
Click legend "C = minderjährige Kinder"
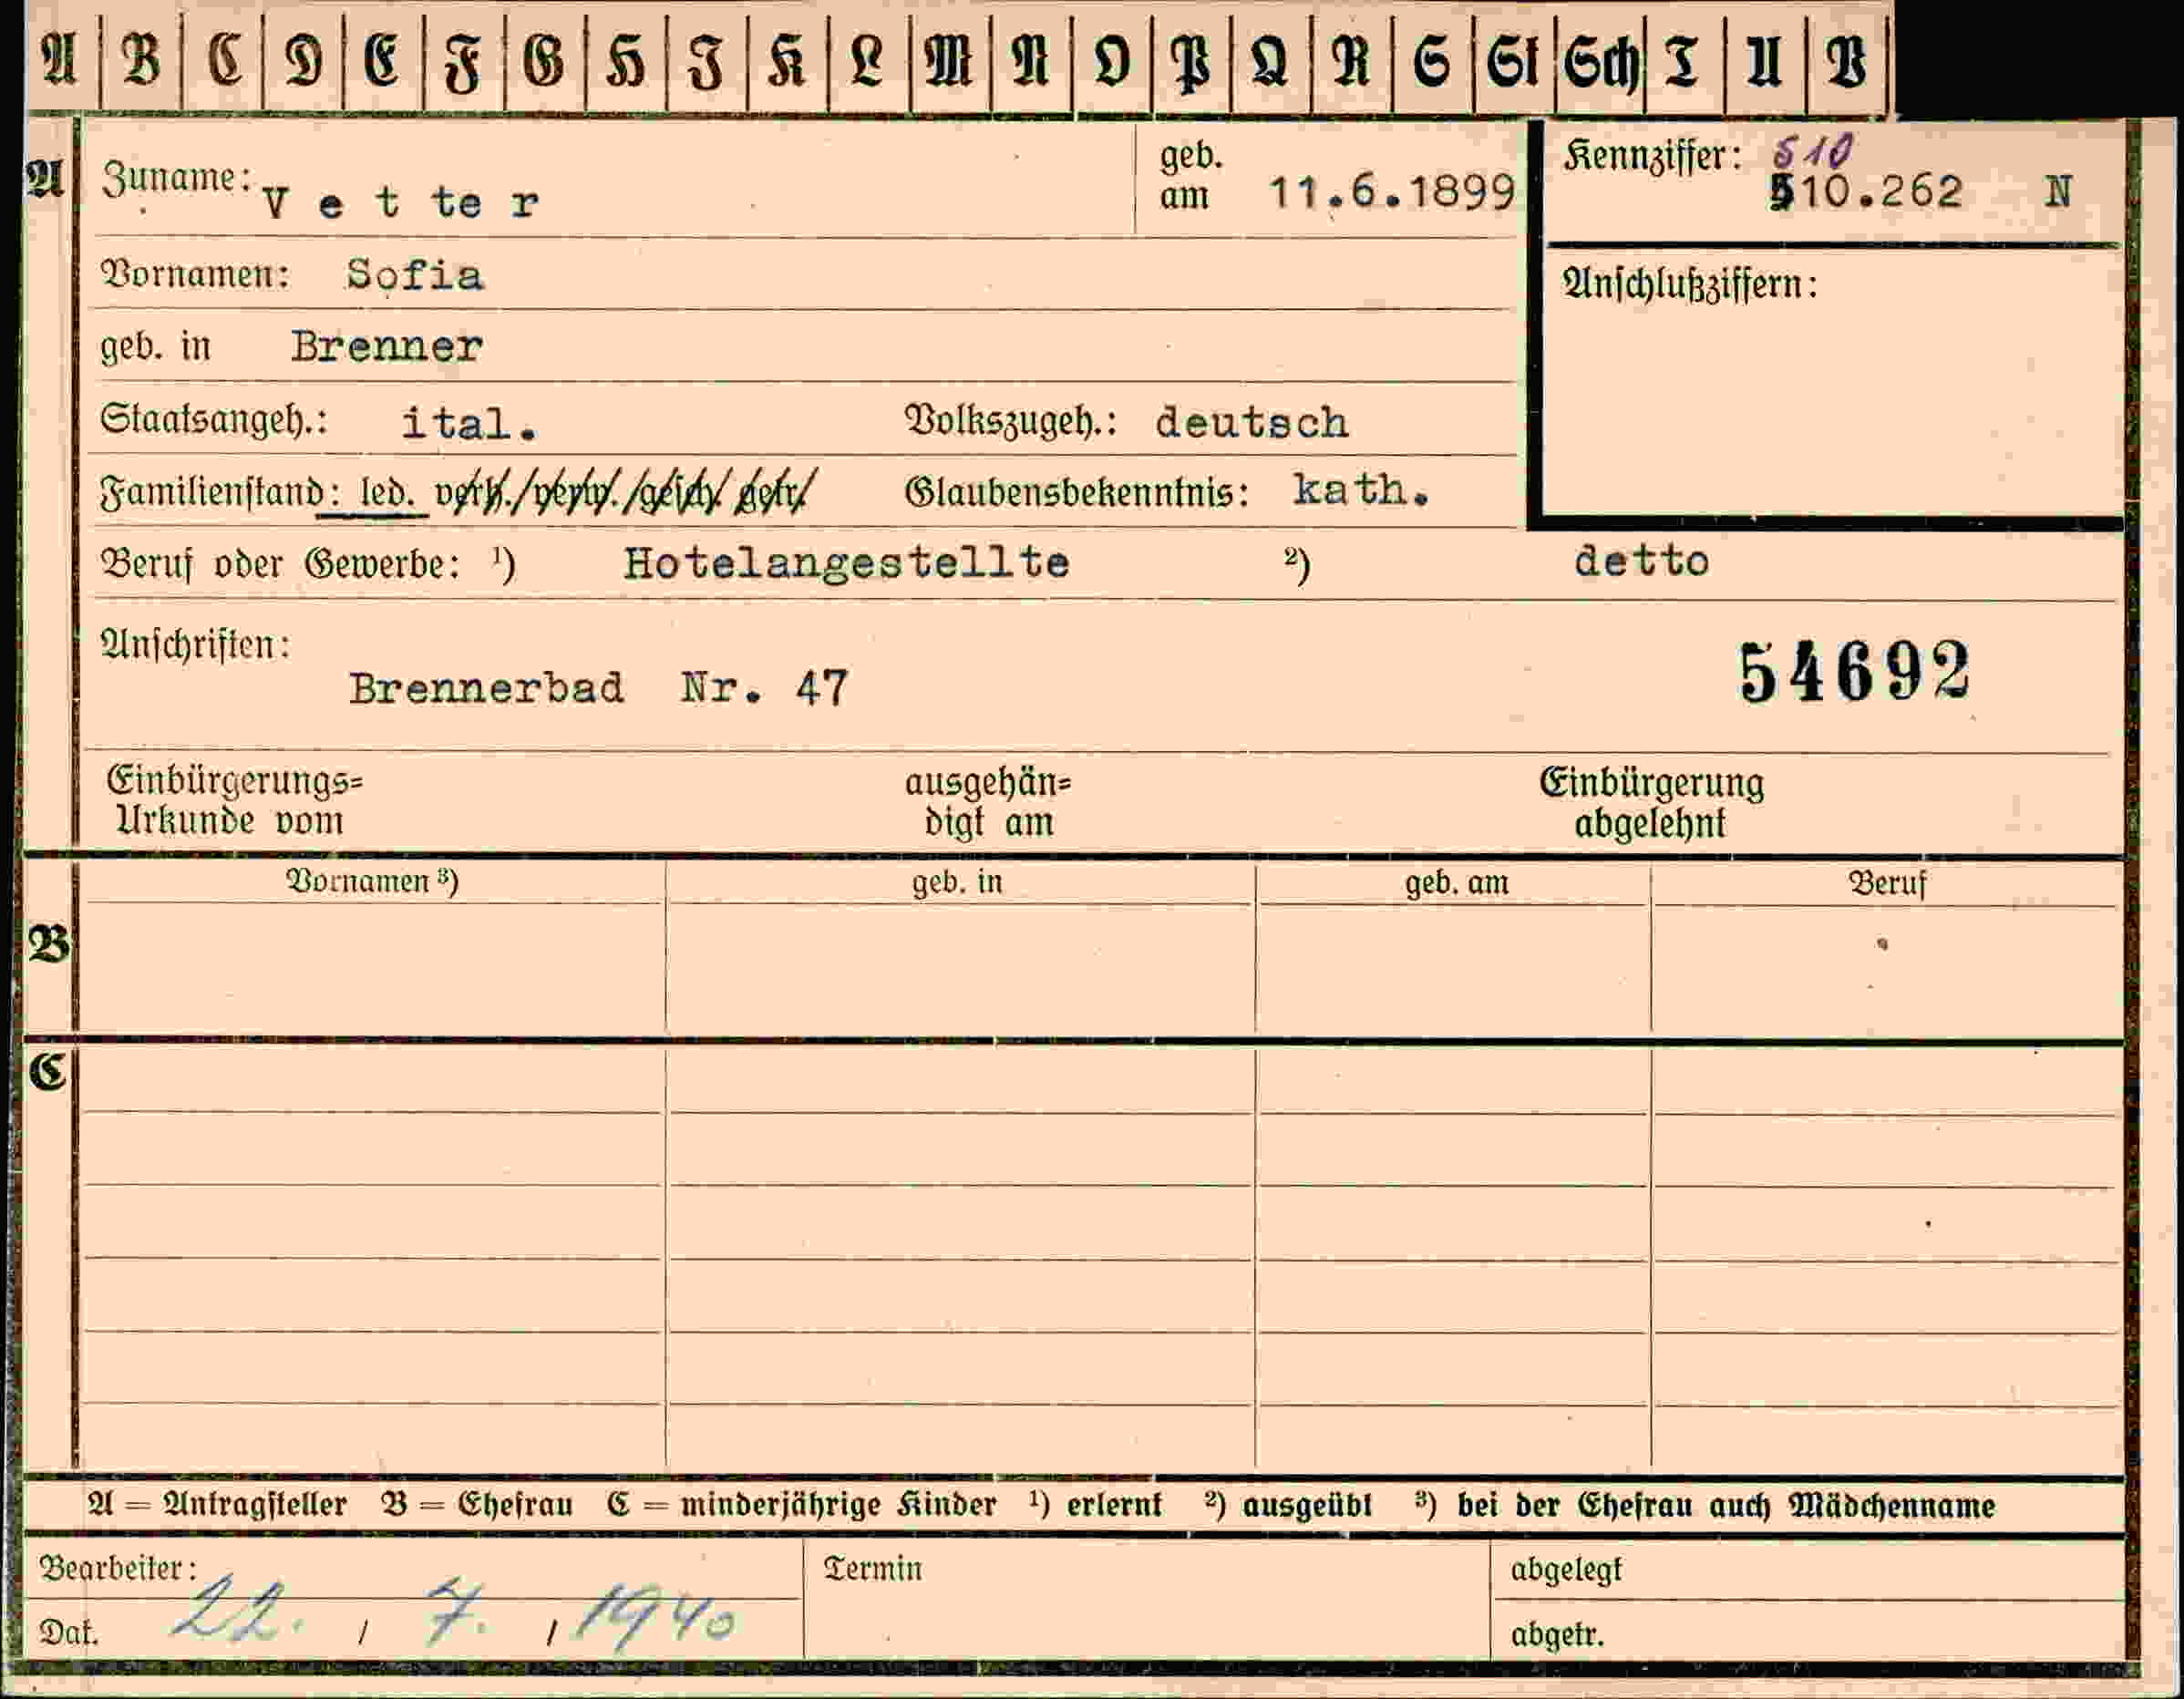pos(801,1504)
